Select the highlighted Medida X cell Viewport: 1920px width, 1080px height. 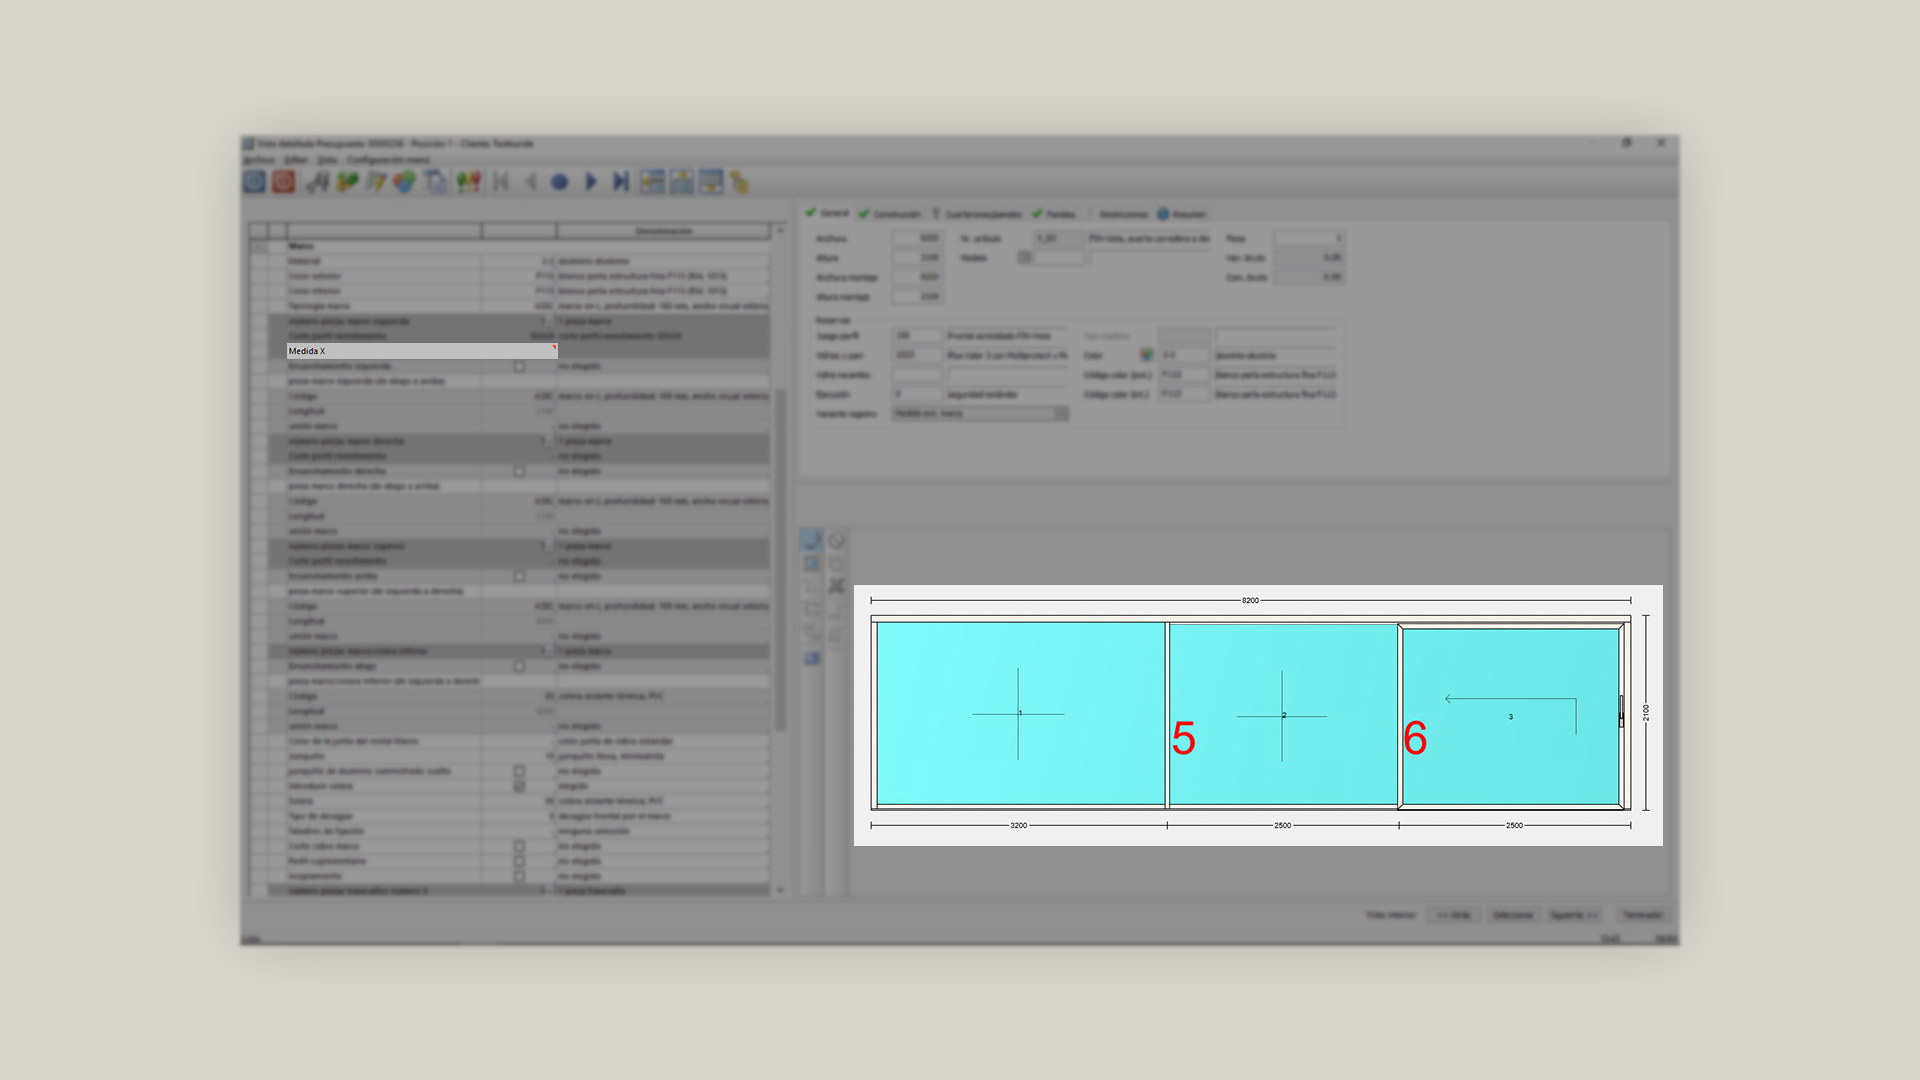pos(421,351)
